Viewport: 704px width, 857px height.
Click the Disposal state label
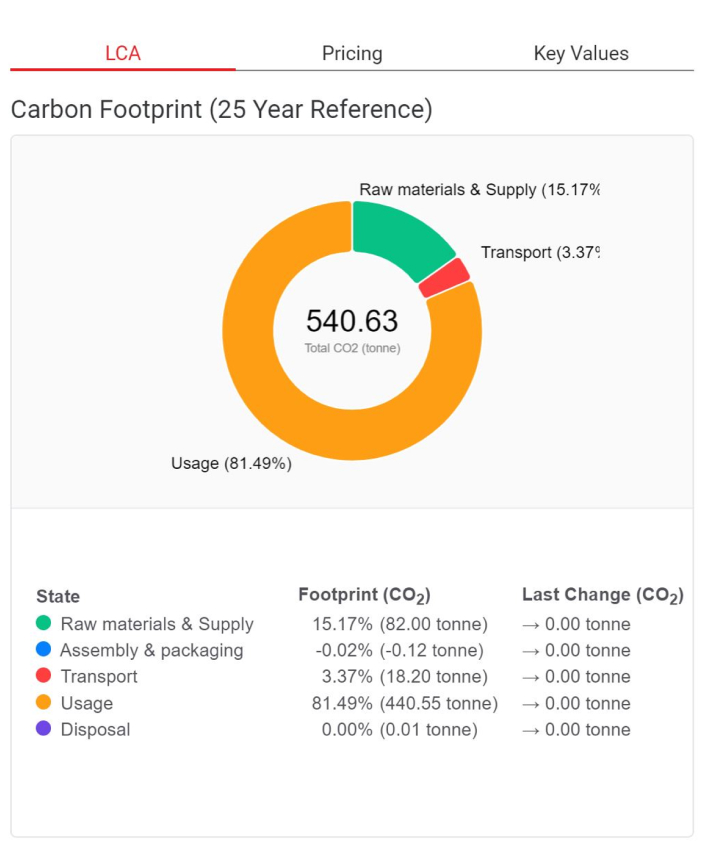96,729
